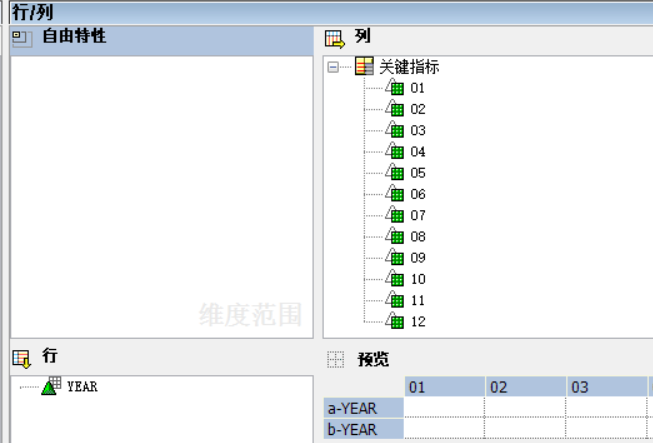Select the 关键指标 label in columns tree
The image size is (653, 443).
(409, 67)
